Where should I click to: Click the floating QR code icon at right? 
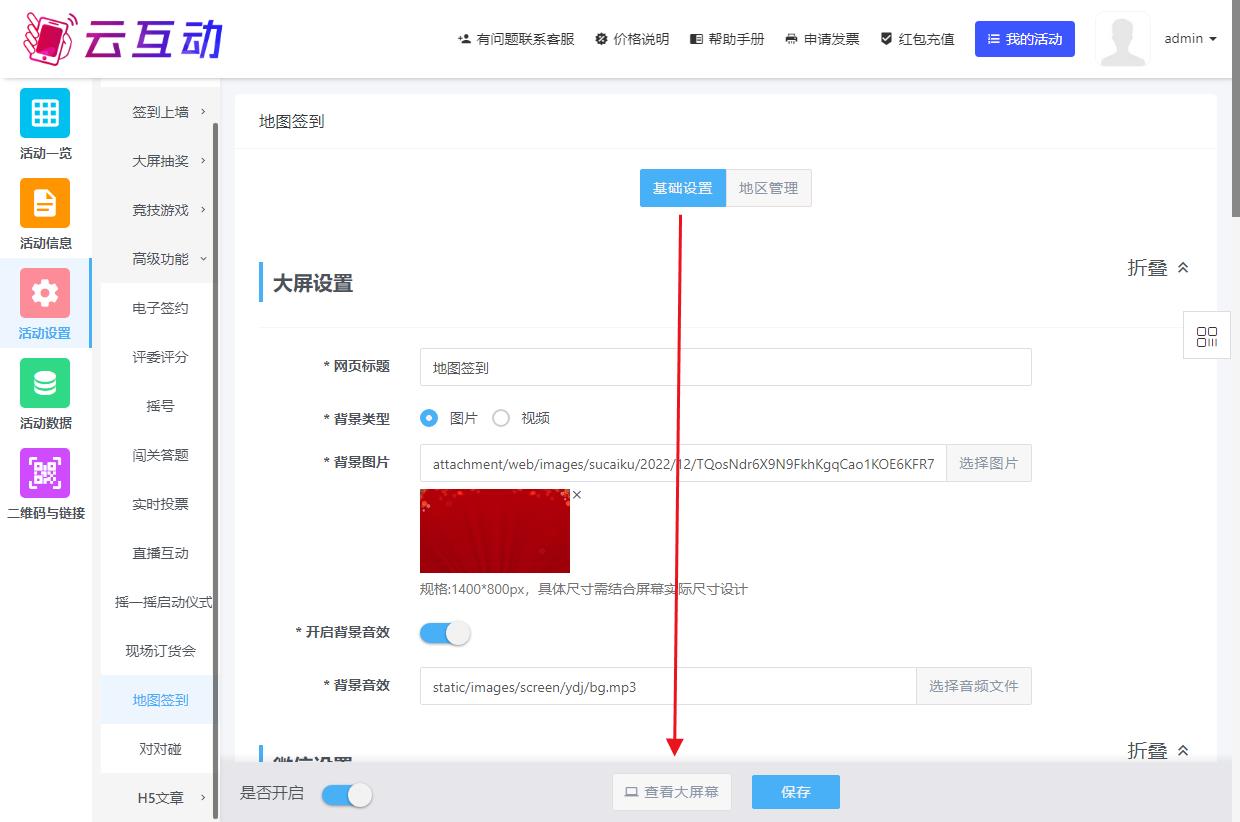(1207, 336)
